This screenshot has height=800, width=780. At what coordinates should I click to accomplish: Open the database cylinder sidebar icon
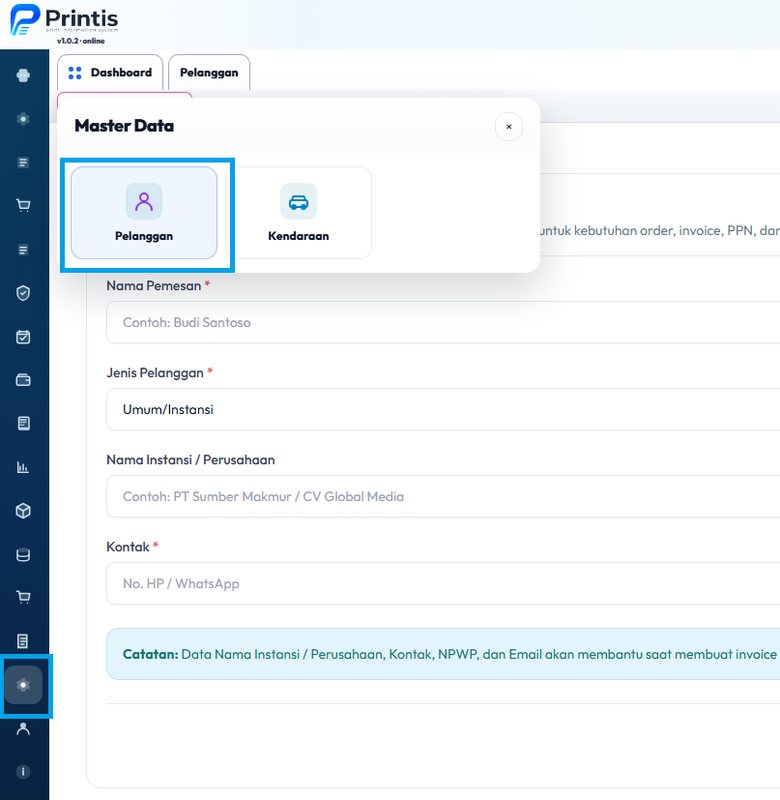point(23,555)
